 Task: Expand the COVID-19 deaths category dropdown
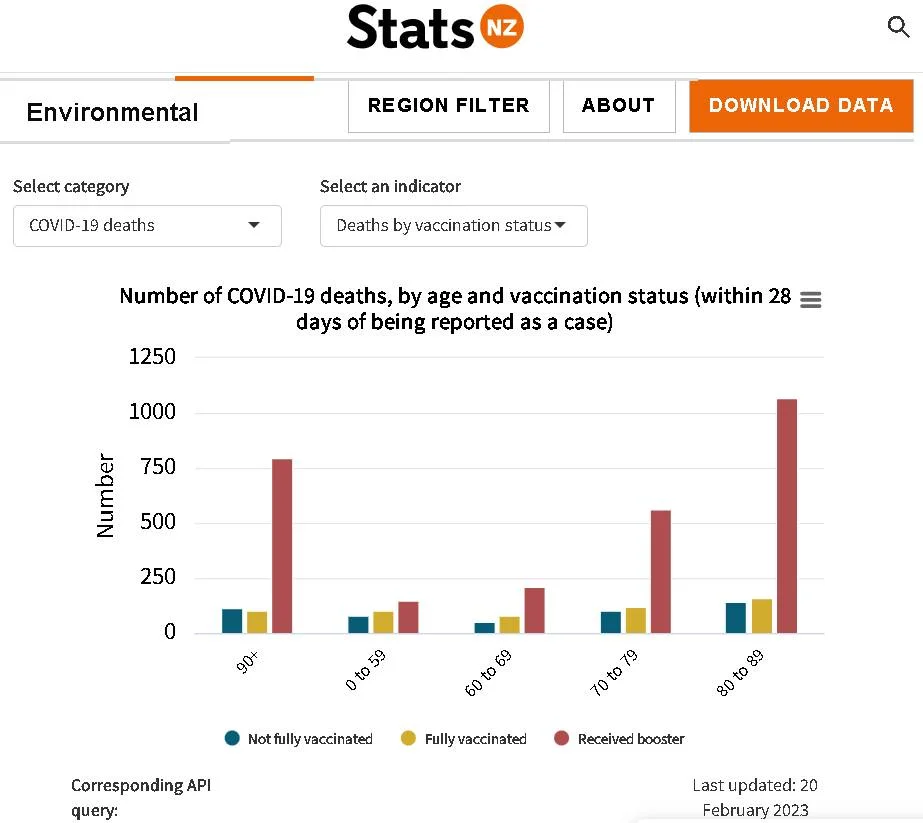[x=147, y=225]
